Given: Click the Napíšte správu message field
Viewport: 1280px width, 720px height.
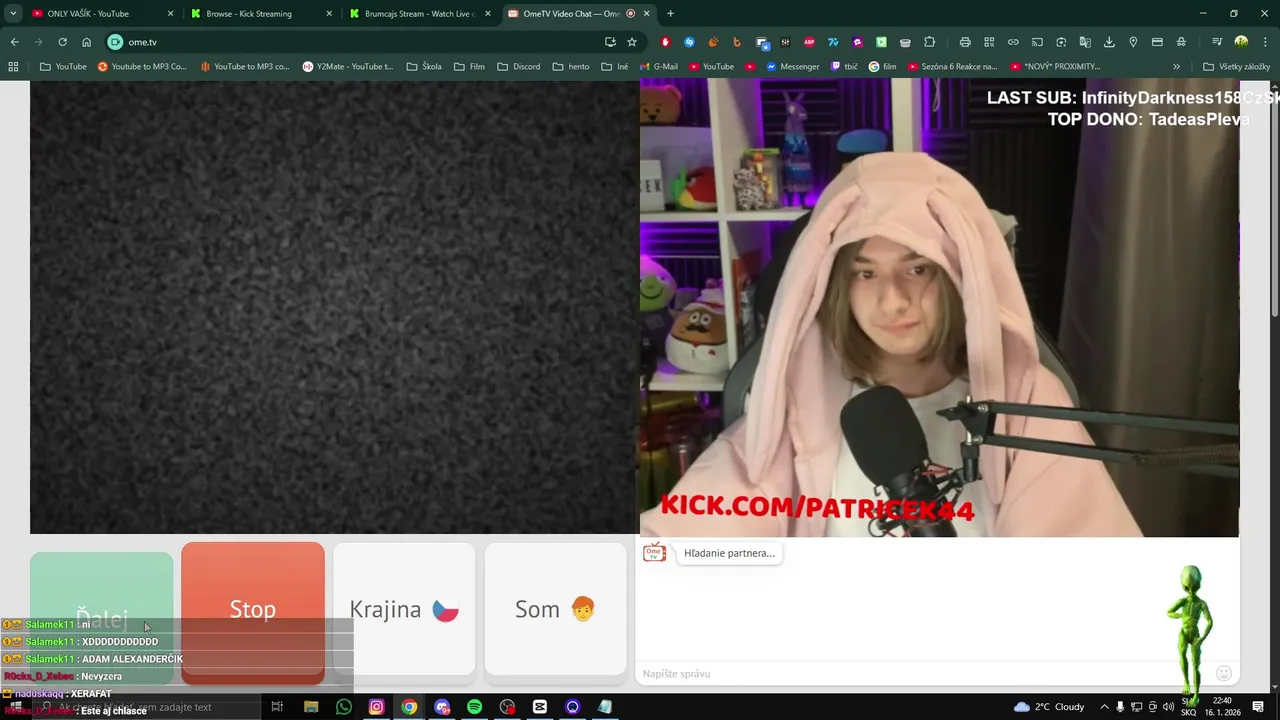Looking at the screenshot, I should (925, 674).
